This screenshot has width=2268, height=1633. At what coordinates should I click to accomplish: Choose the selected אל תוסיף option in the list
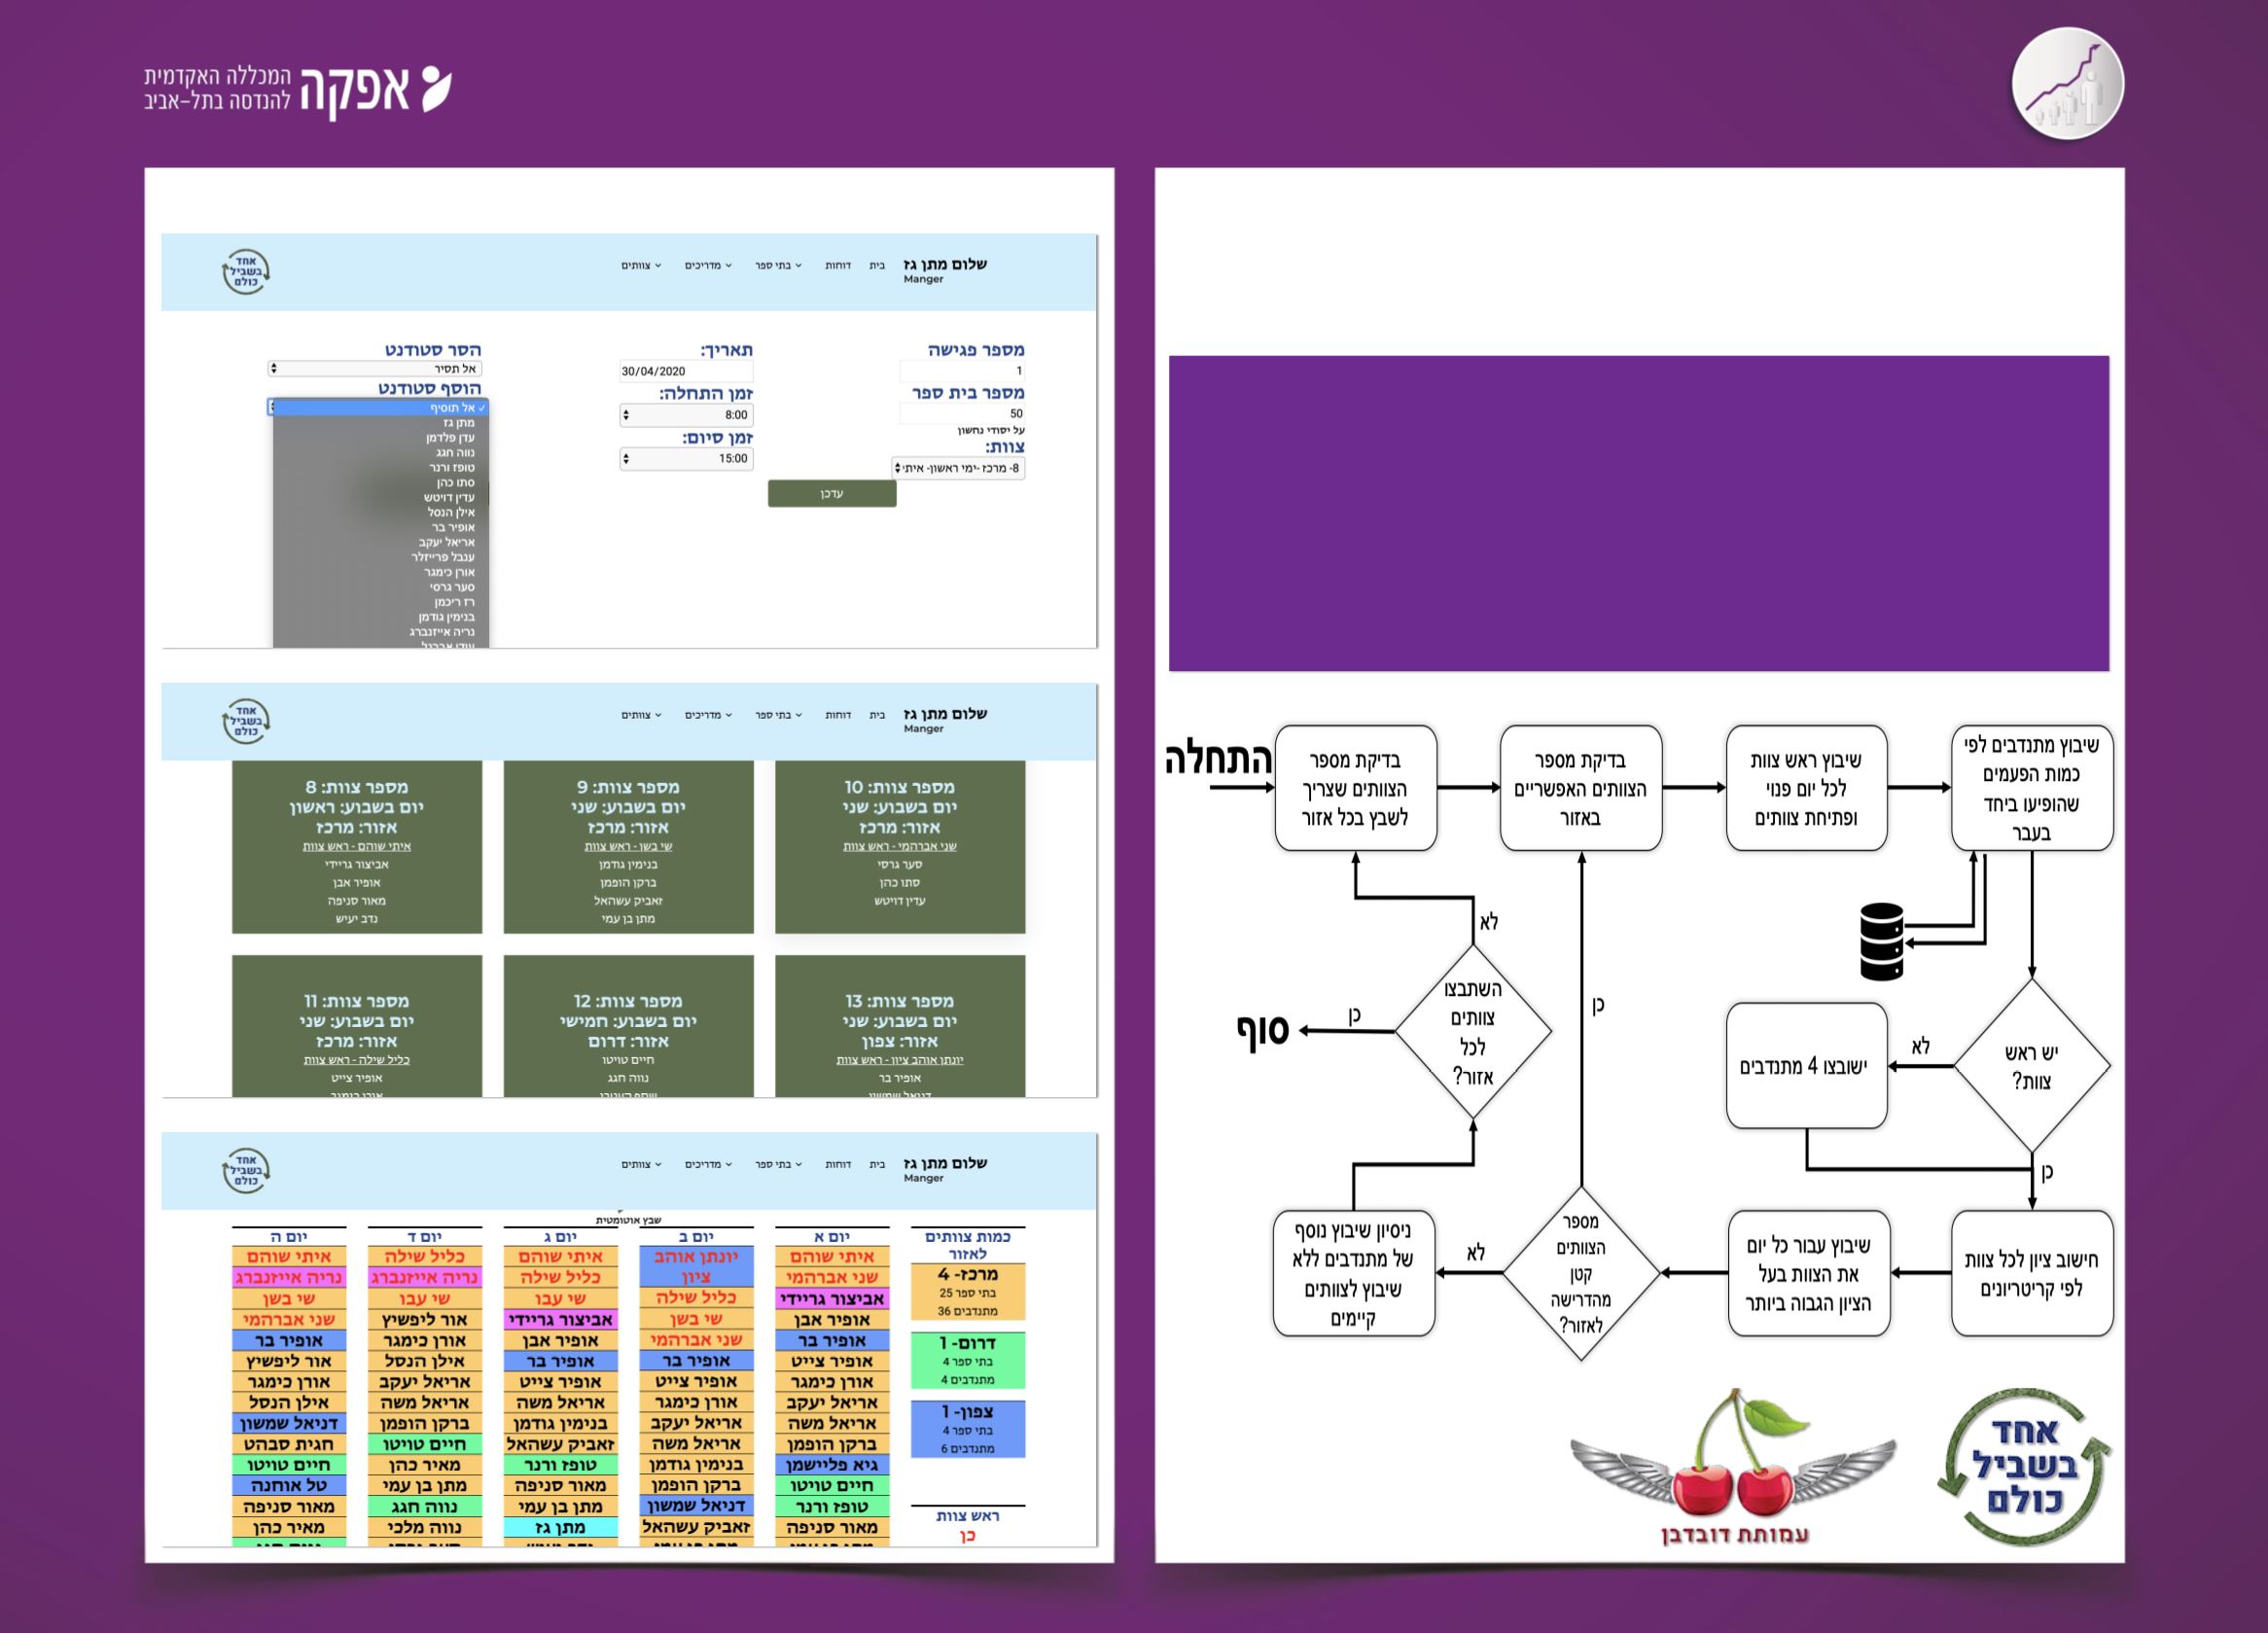(x=381, y=408)
